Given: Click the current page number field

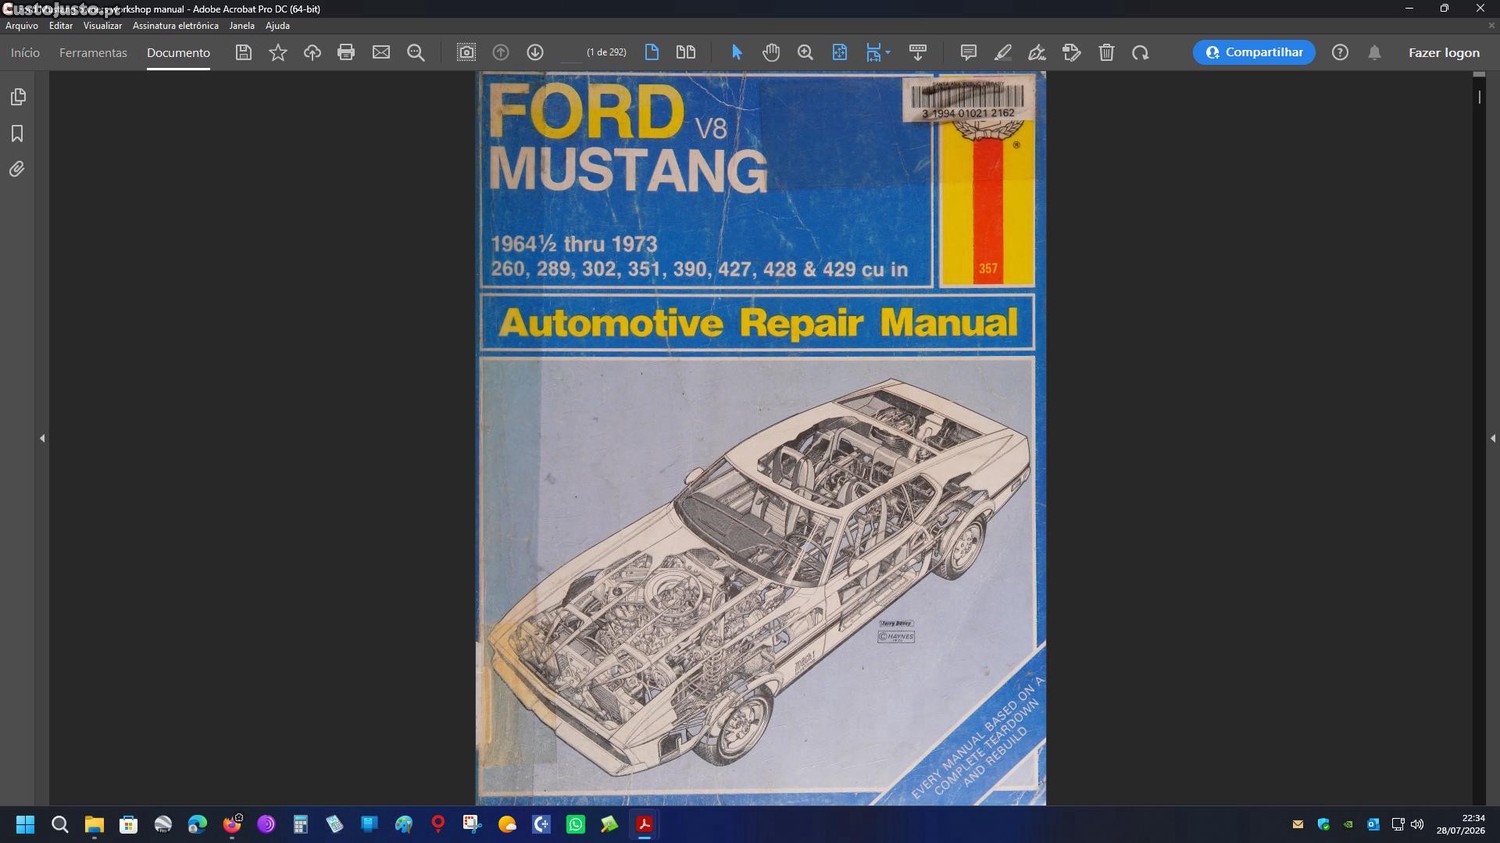Looking at the screenshot, I should (570, 52).
